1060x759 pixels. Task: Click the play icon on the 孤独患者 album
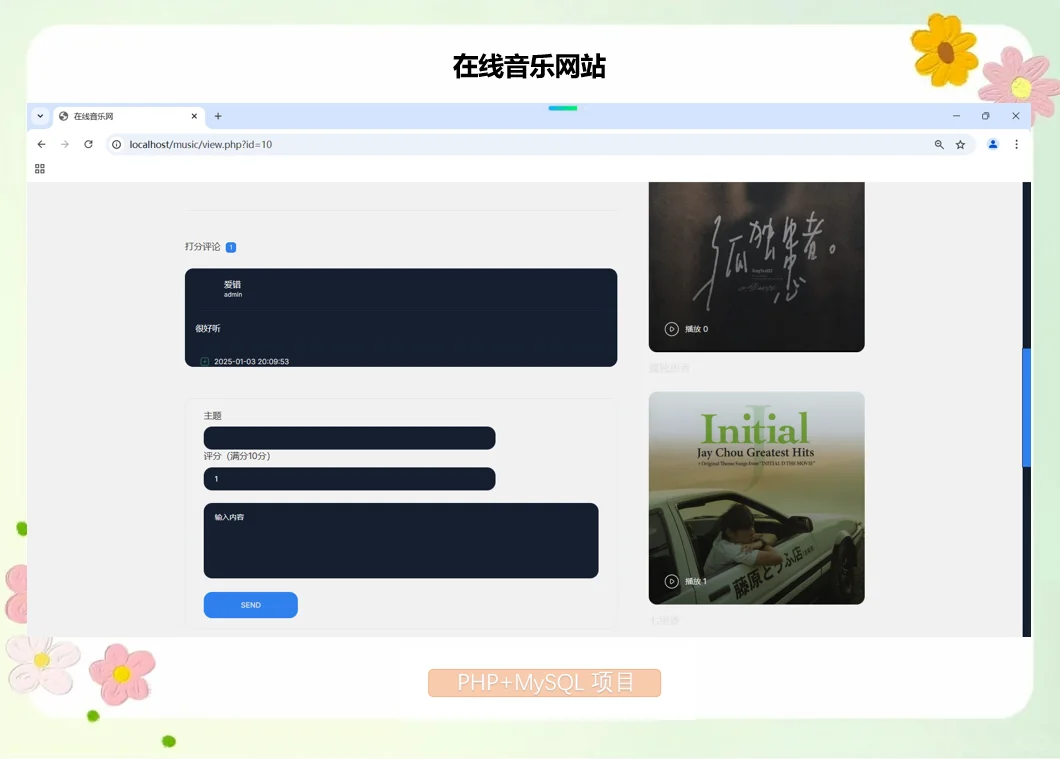[671, 329]
